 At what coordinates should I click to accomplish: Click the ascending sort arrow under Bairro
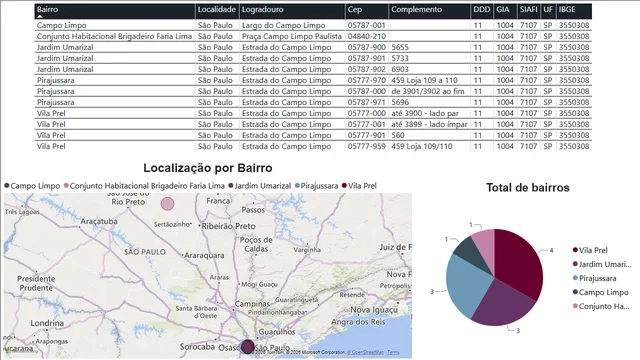(x=40, y=17)
